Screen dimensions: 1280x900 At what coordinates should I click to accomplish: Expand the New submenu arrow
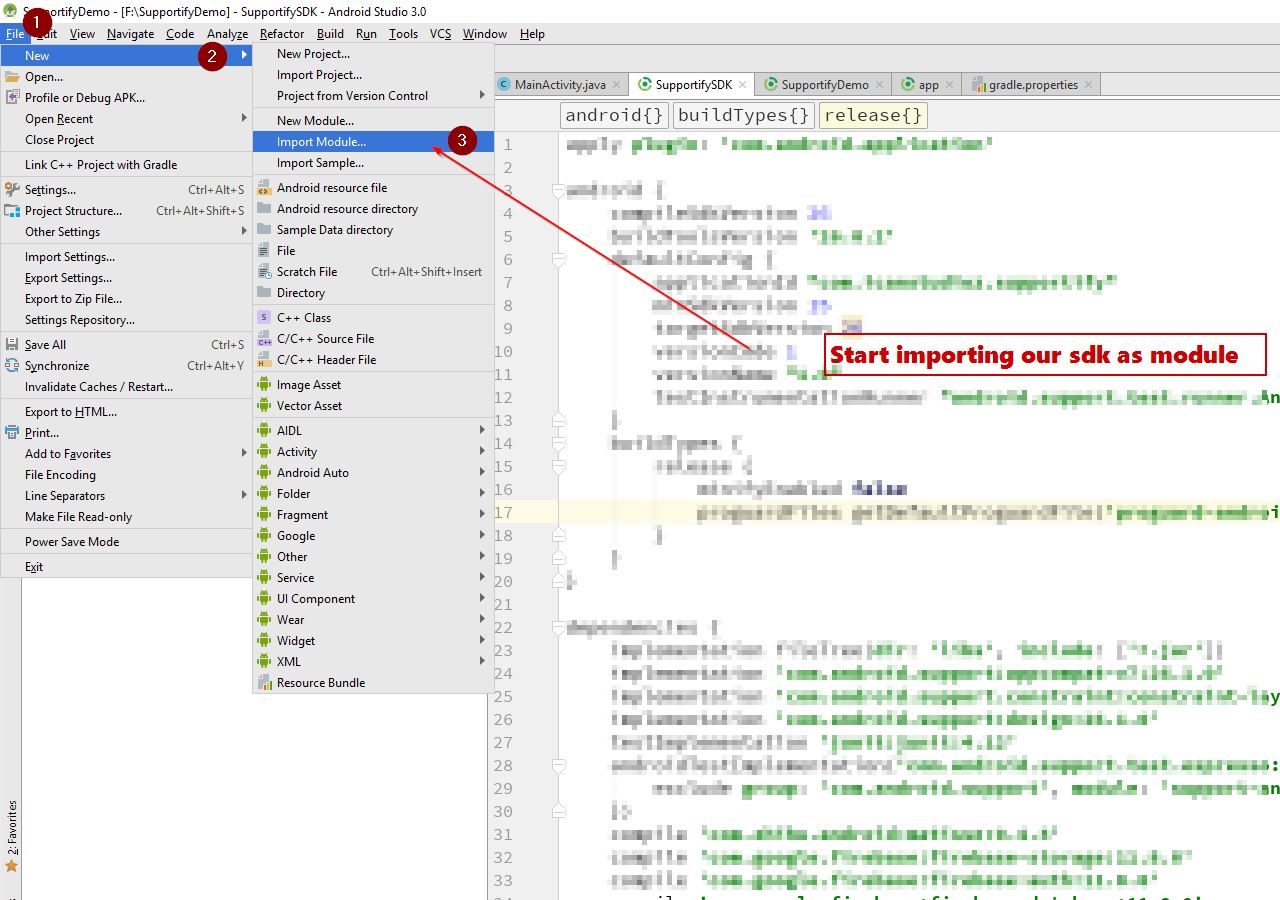[x=244, y=56]
